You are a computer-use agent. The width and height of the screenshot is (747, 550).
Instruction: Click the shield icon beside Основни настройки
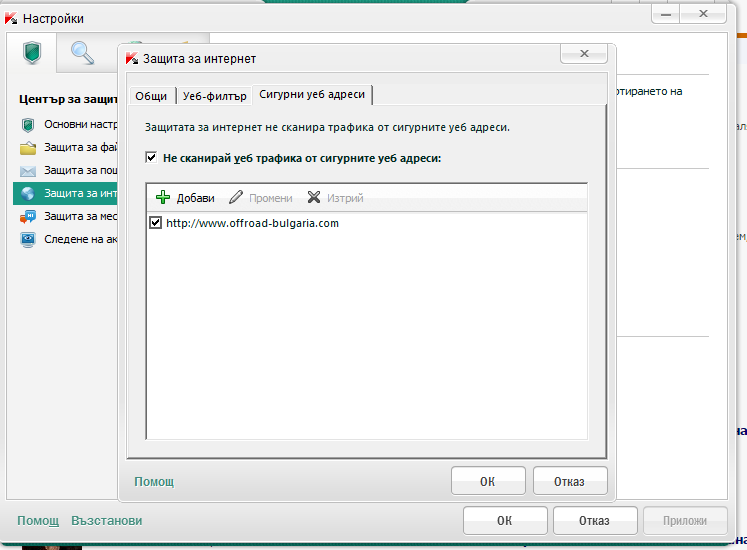(x=28, y=125)
